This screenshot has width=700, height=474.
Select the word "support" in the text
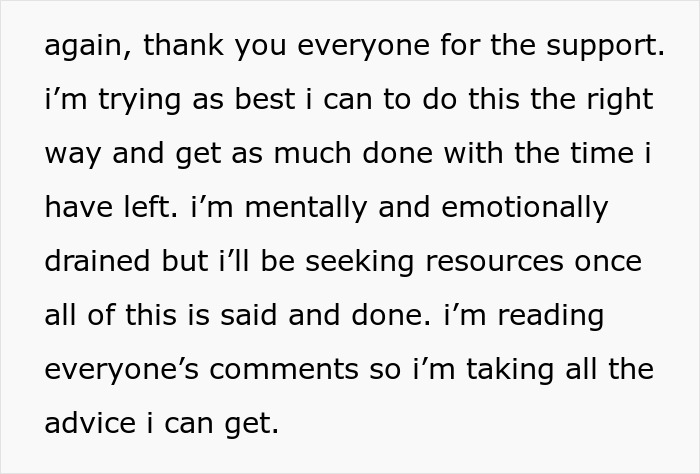tap(601, 46)
